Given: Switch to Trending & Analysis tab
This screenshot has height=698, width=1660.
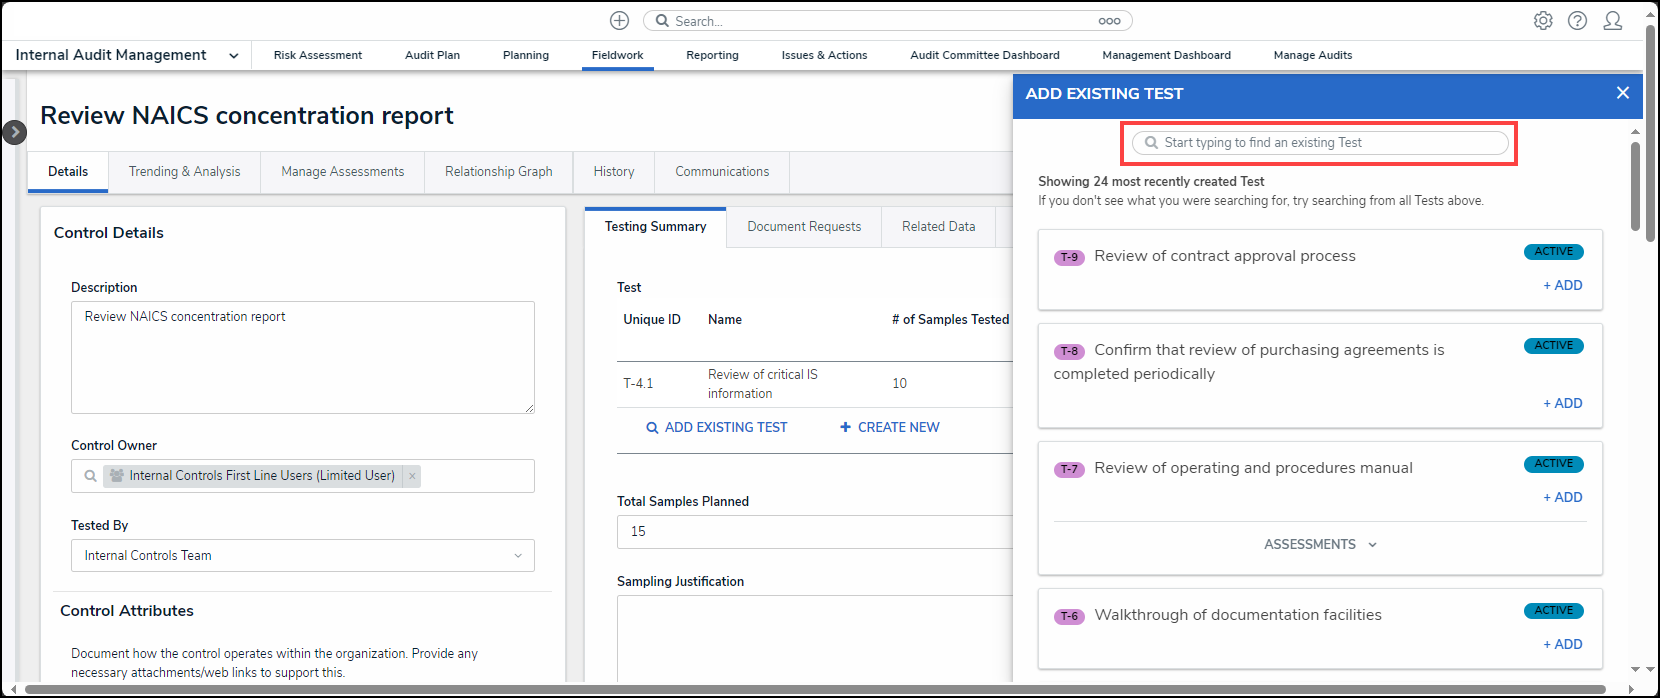Looking at the screenshot, I should click(184, 172).
